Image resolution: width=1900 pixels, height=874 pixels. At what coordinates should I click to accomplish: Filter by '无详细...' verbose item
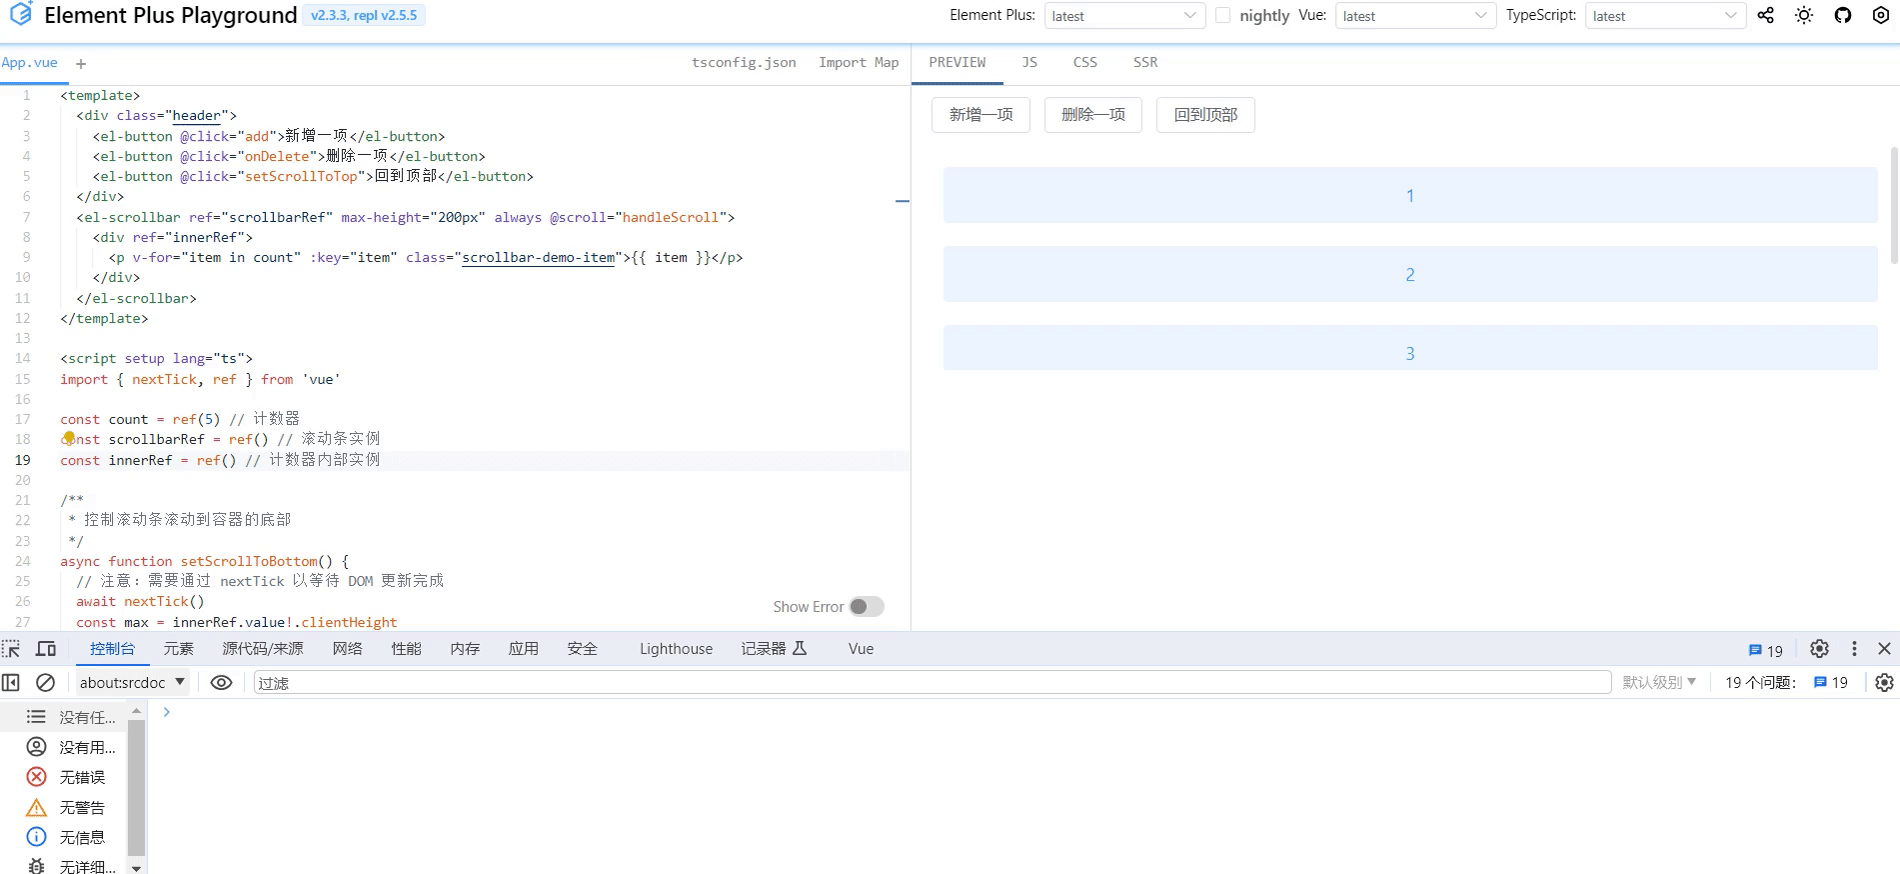pos(72,866)
